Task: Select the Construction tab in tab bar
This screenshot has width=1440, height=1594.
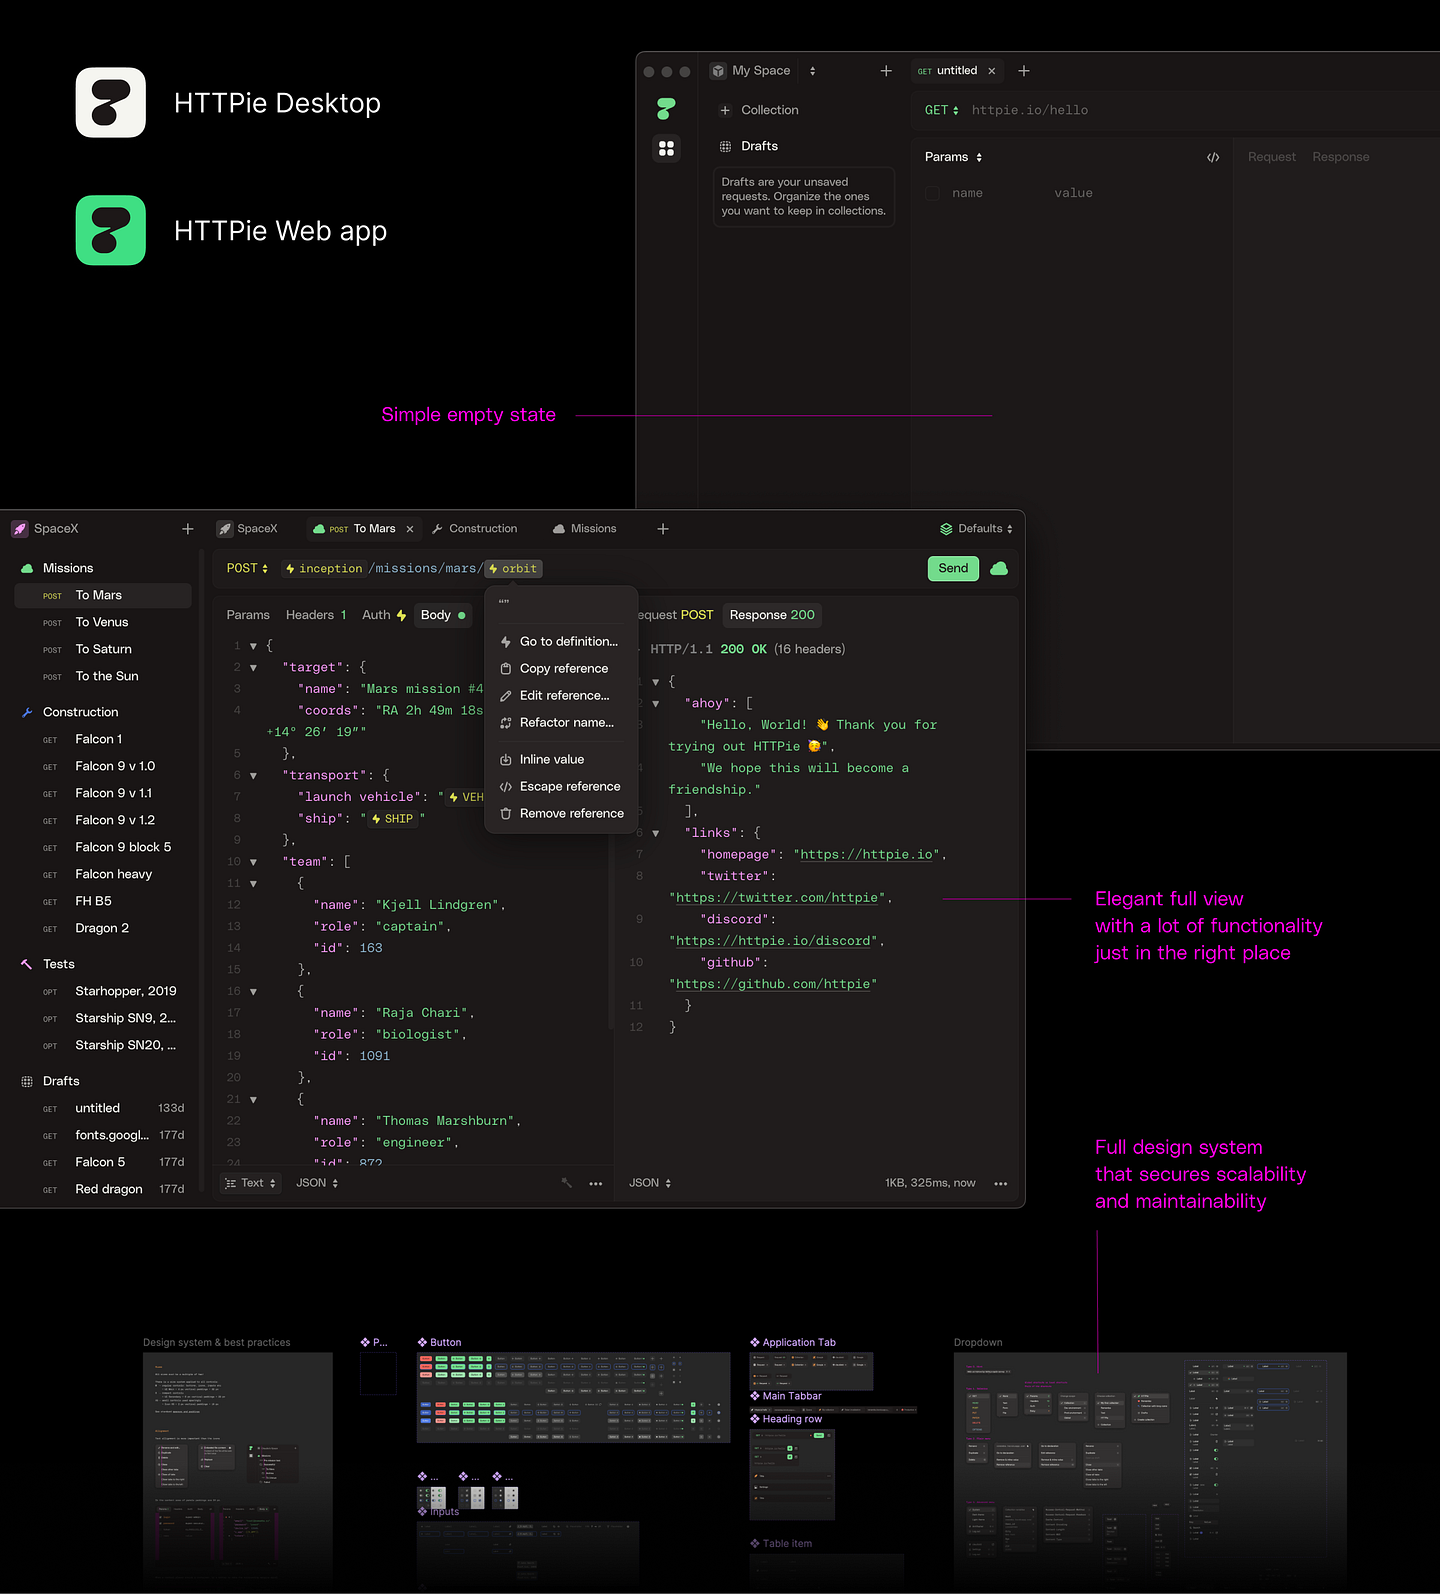Action: click(474, 529)
